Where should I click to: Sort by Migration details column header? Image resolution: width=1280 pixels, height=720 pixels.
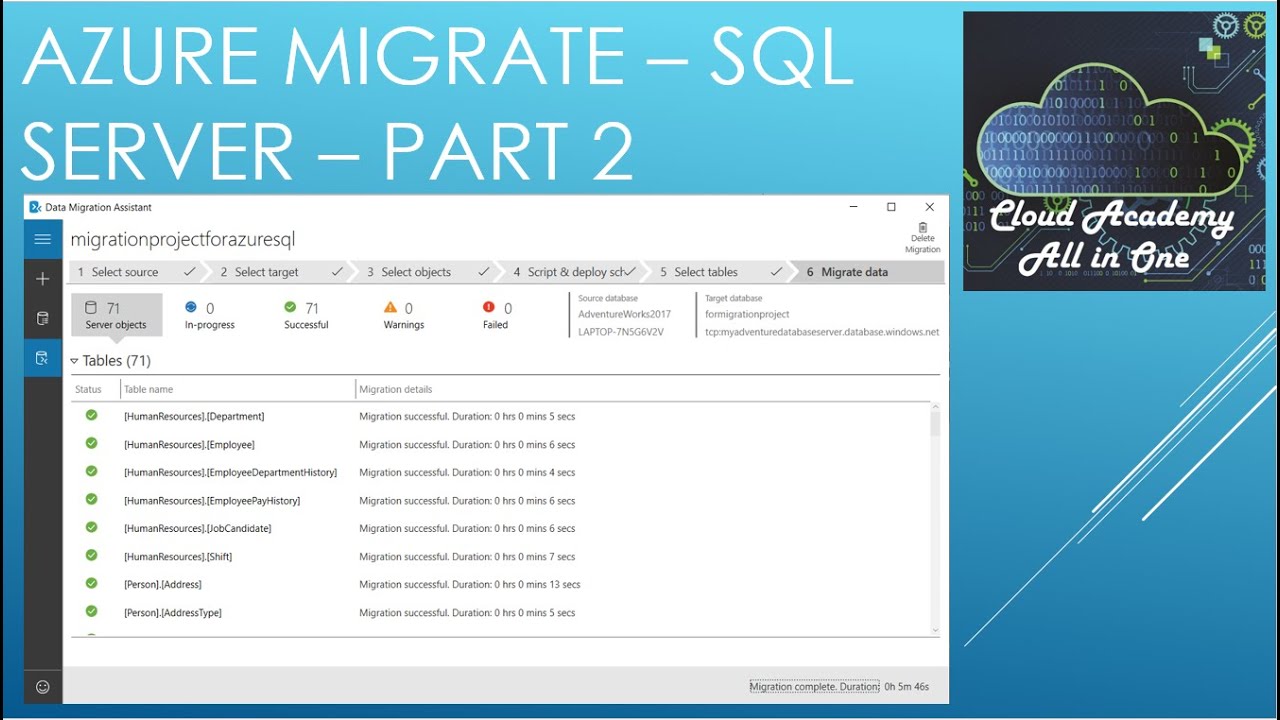click(396, 389)
